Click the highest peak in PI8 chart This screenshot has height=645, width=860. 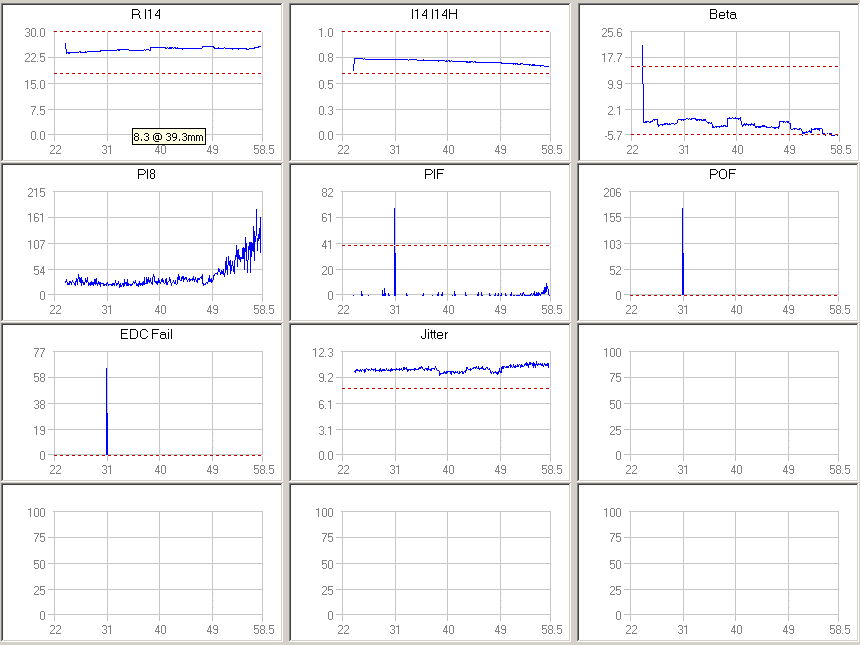(257, 211)
